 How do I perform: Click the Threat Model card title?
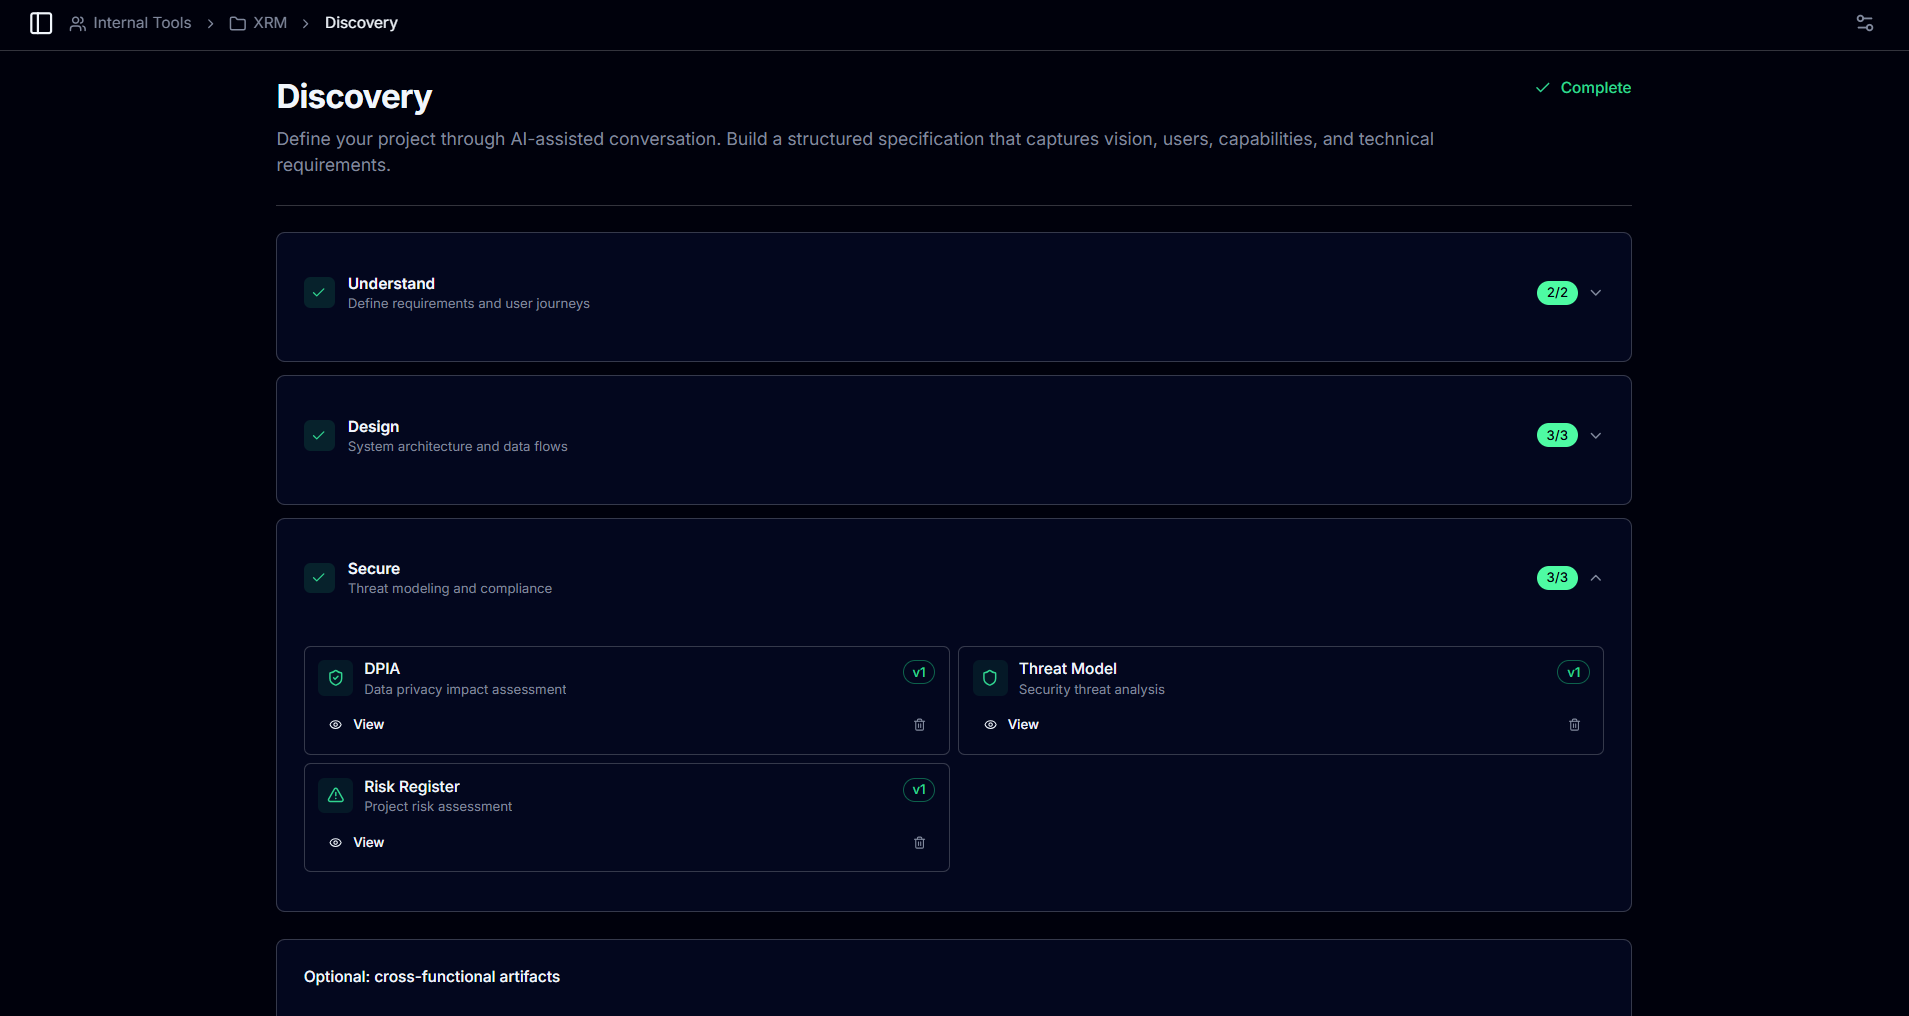tap(1068, 669)
